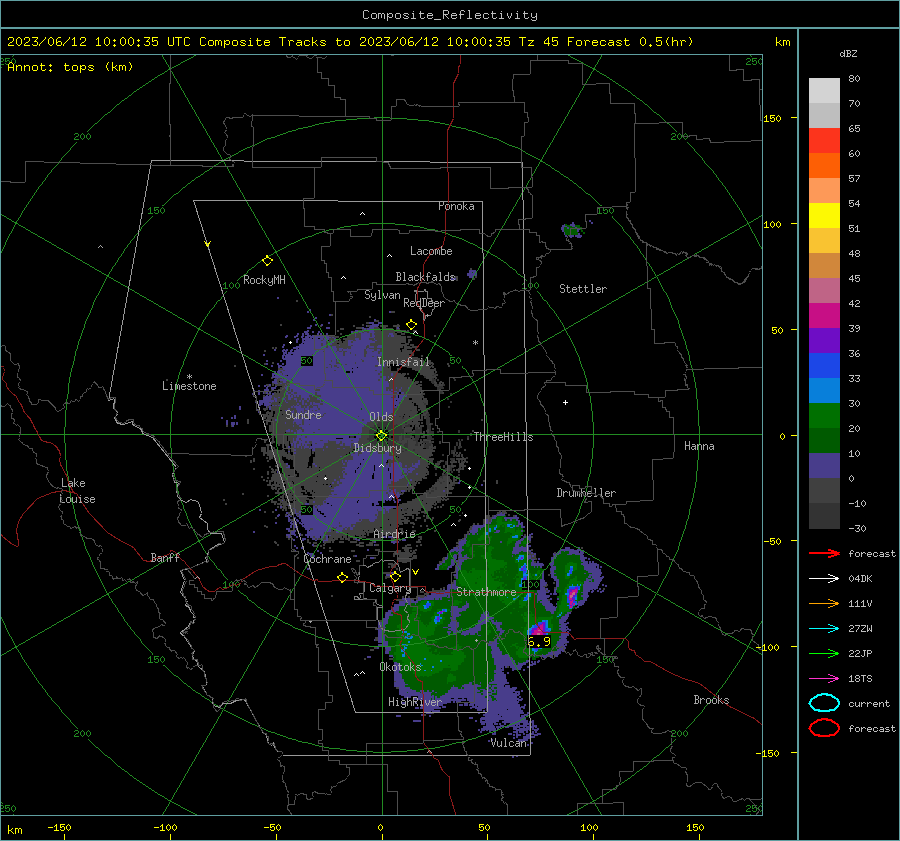900x841 pixels.
Task: Select the orange 111V arrow legend icon
Action: [824, 603]
